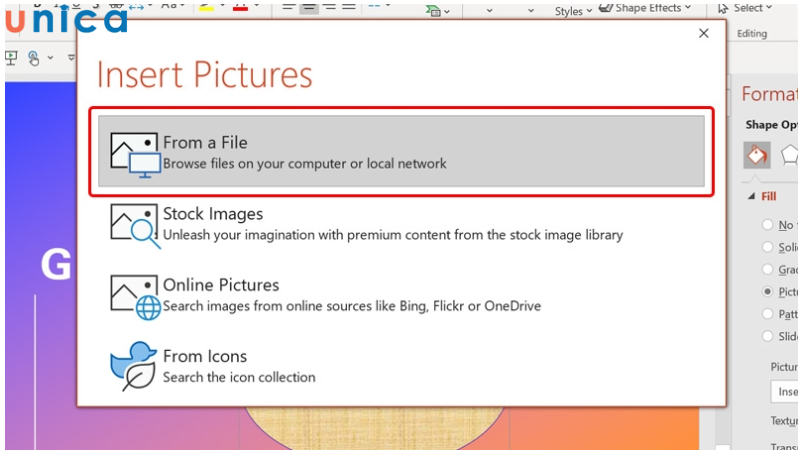Viewport: 800px width, 450px height.
Task: Open the Fill & Line paint bucket tab
Action: pos(757,155)
